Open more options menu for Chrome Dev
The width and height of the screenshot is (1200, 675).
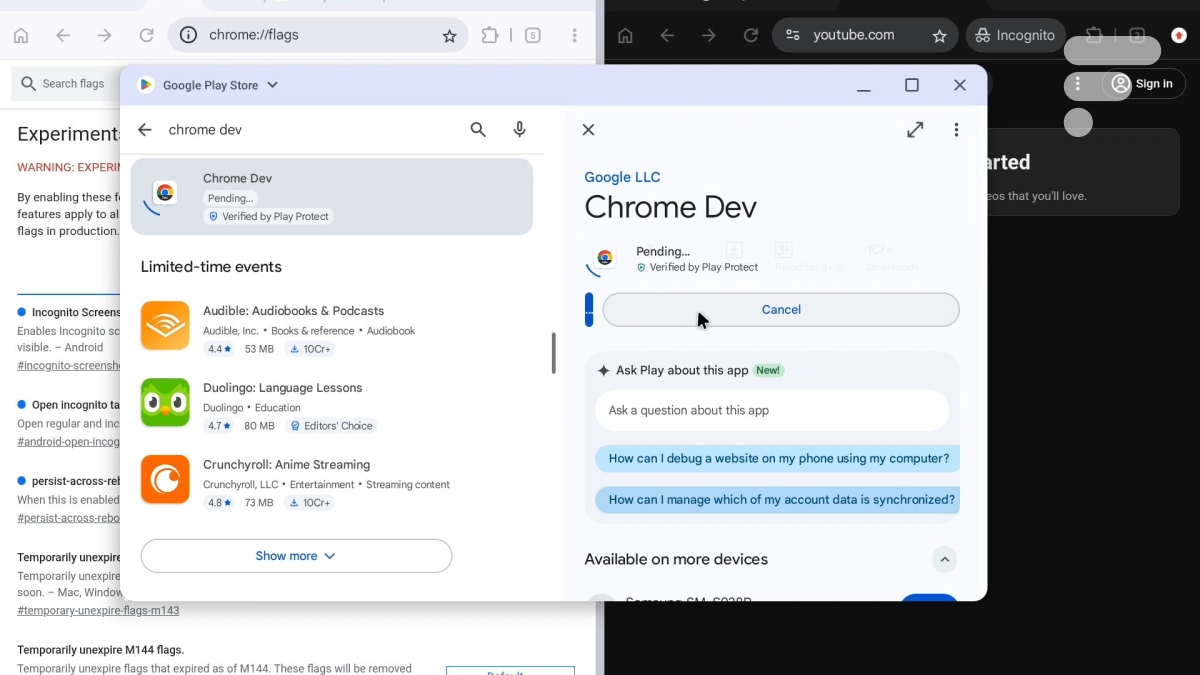point(956,130)
